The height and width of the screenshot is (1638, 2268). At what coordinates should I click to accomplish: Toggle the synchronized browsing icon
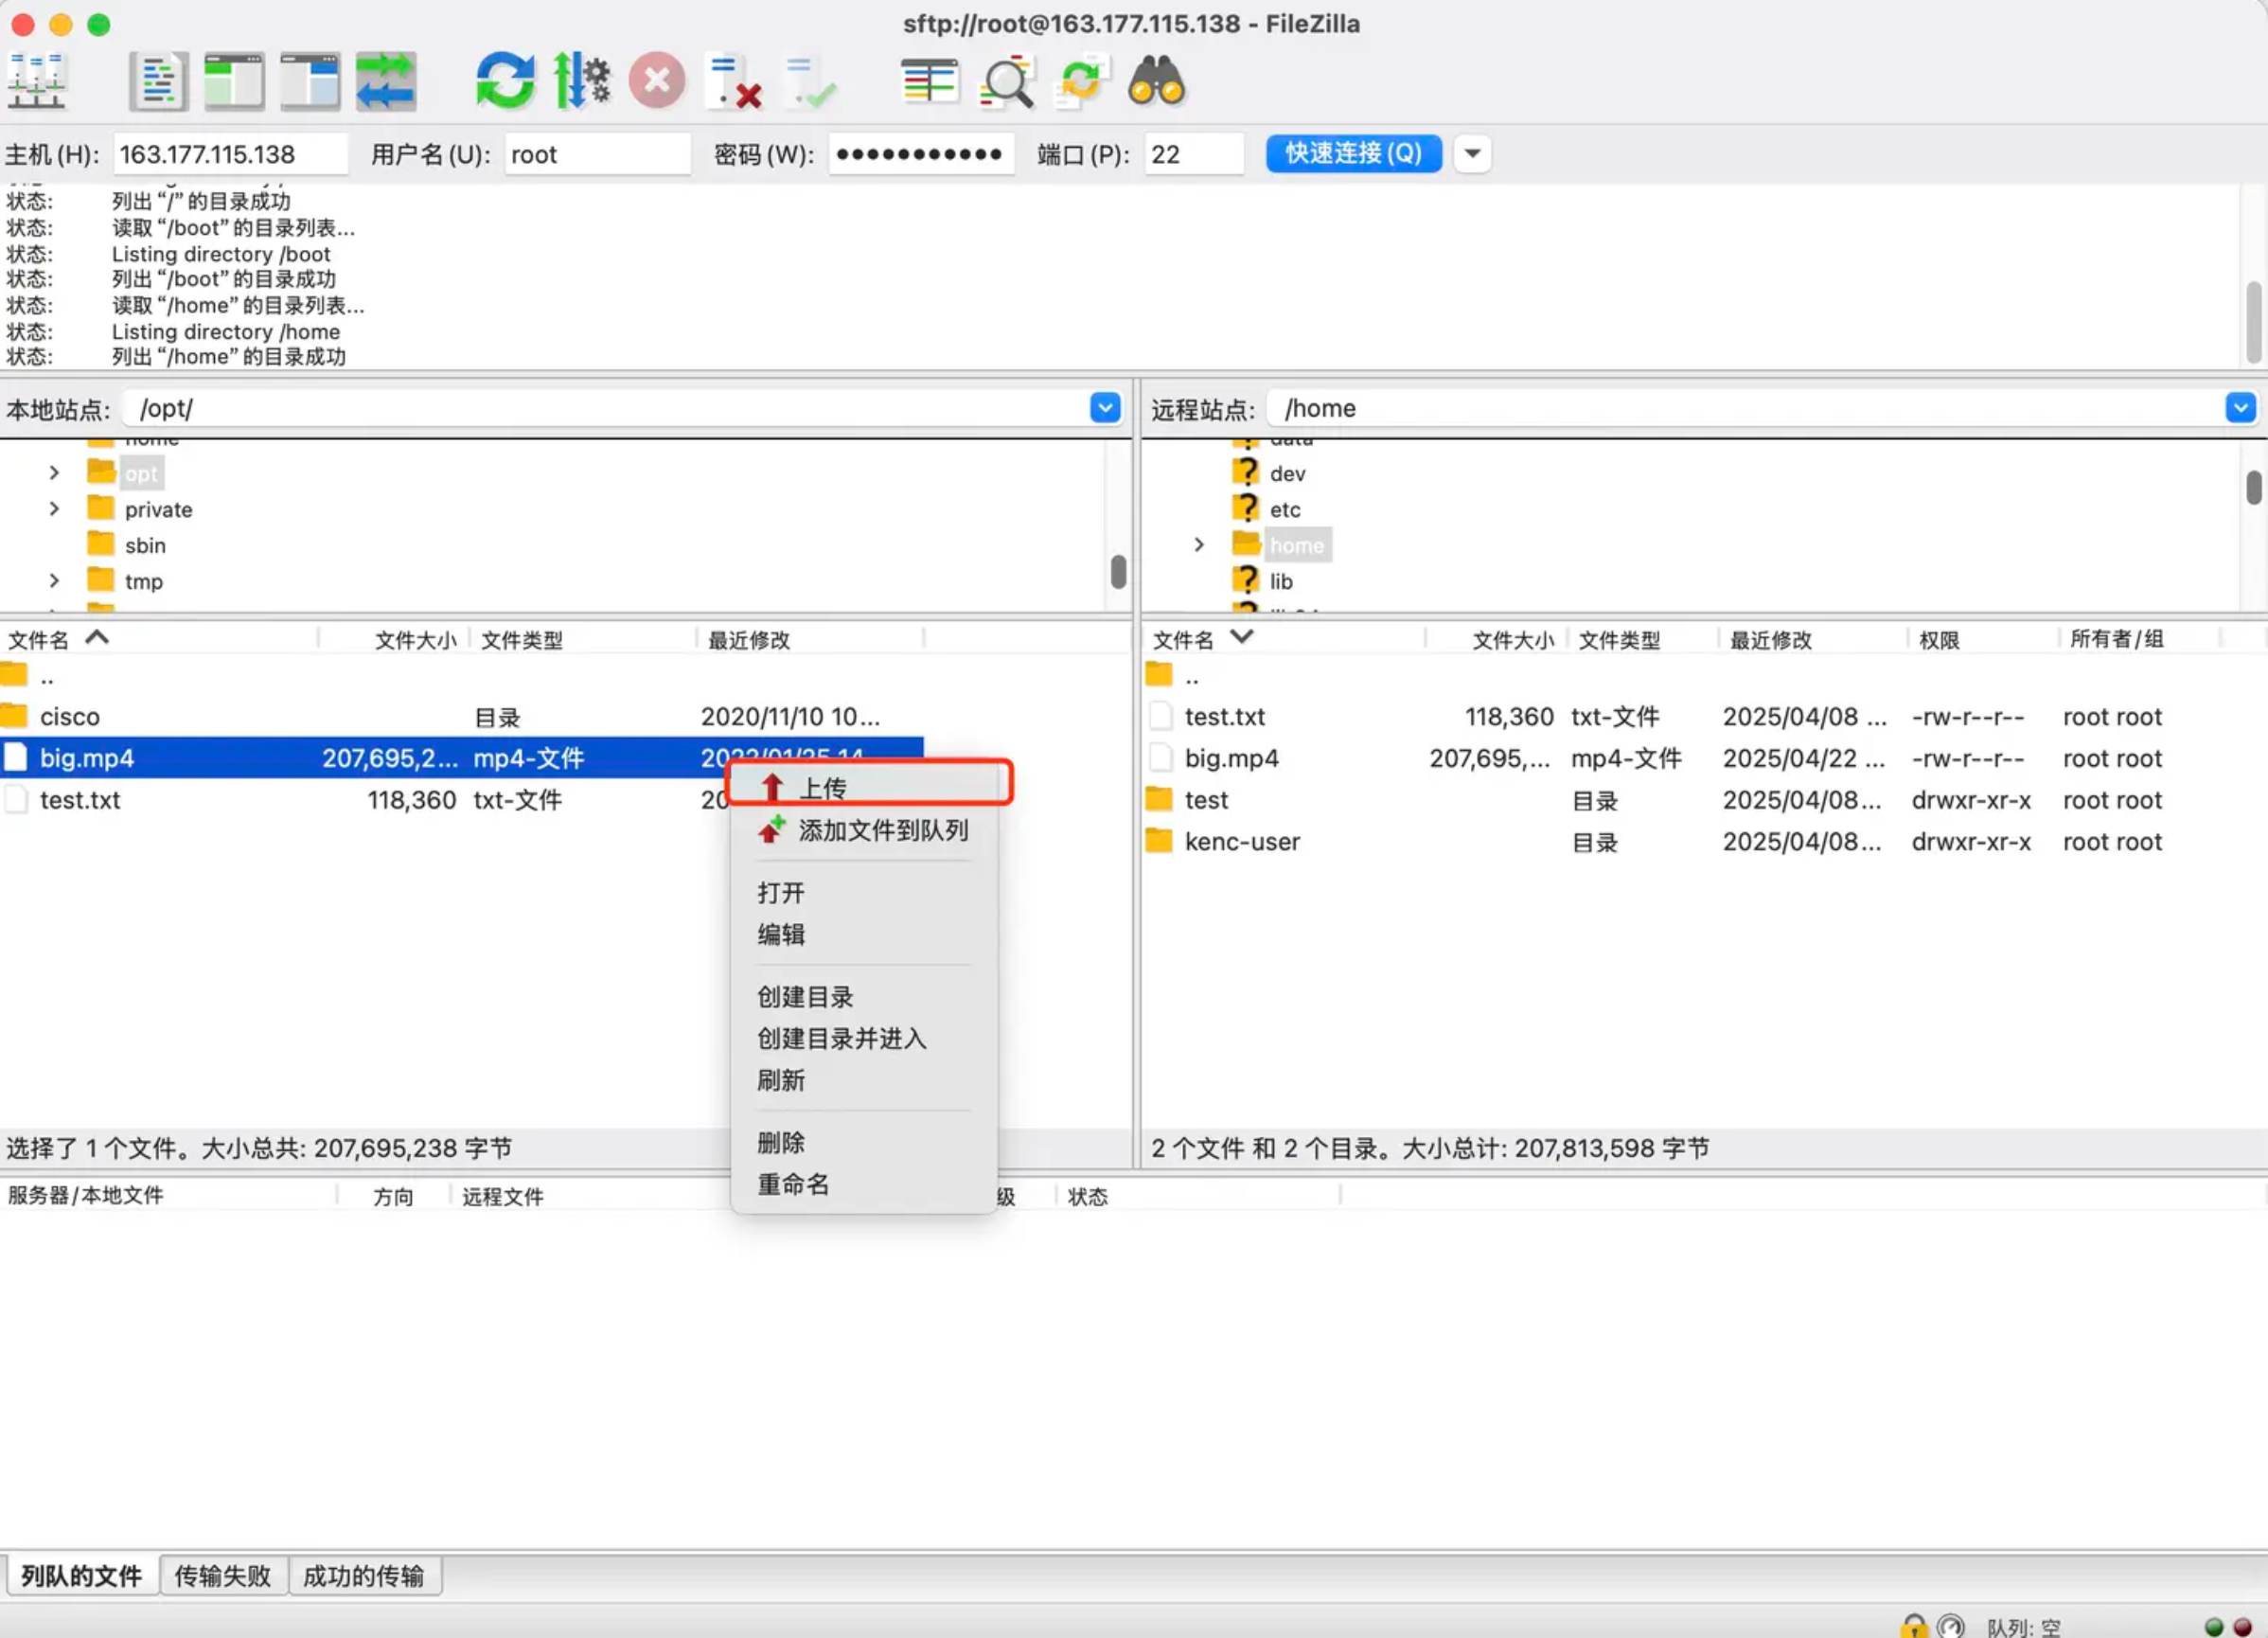click(1081, 81)
